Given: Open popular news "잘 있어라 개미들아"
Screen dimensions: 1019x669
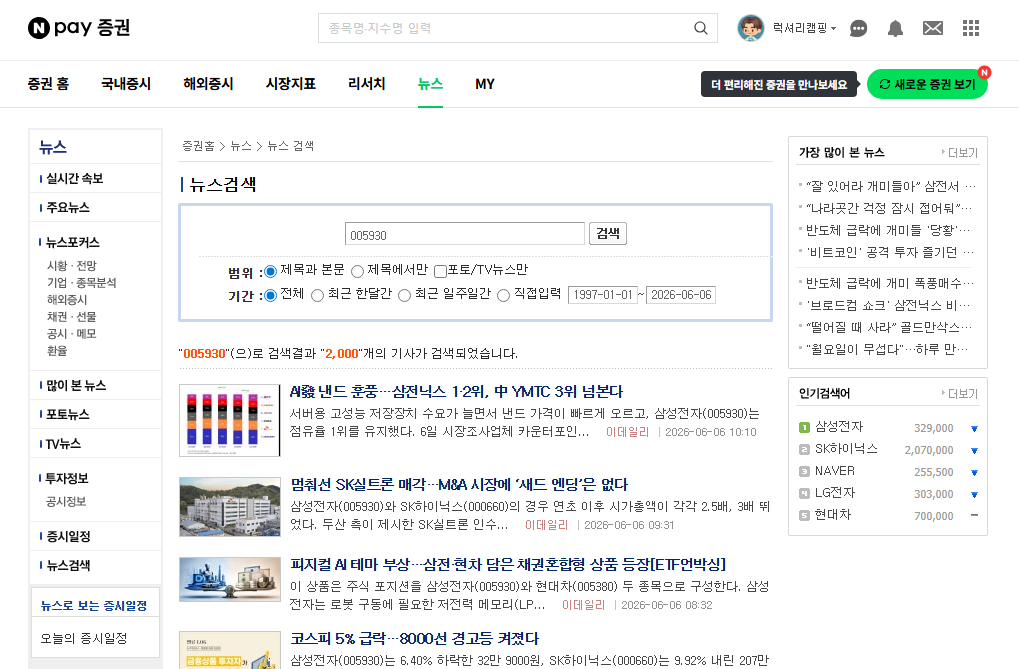Looking at the screenshot, I should pos(891,187).
